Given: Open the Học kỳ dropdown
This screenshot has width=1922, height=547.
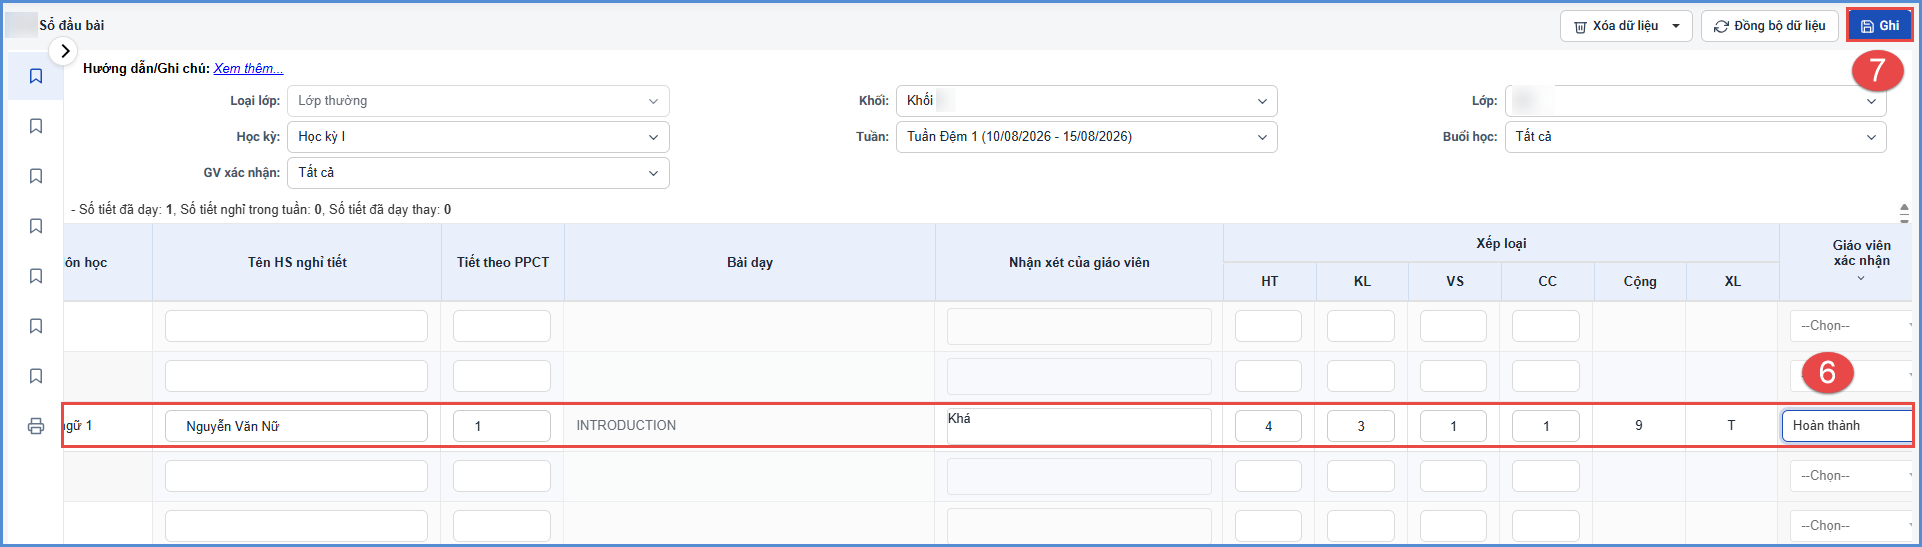Looking at the screenshot, I should (x=478, y=137).
